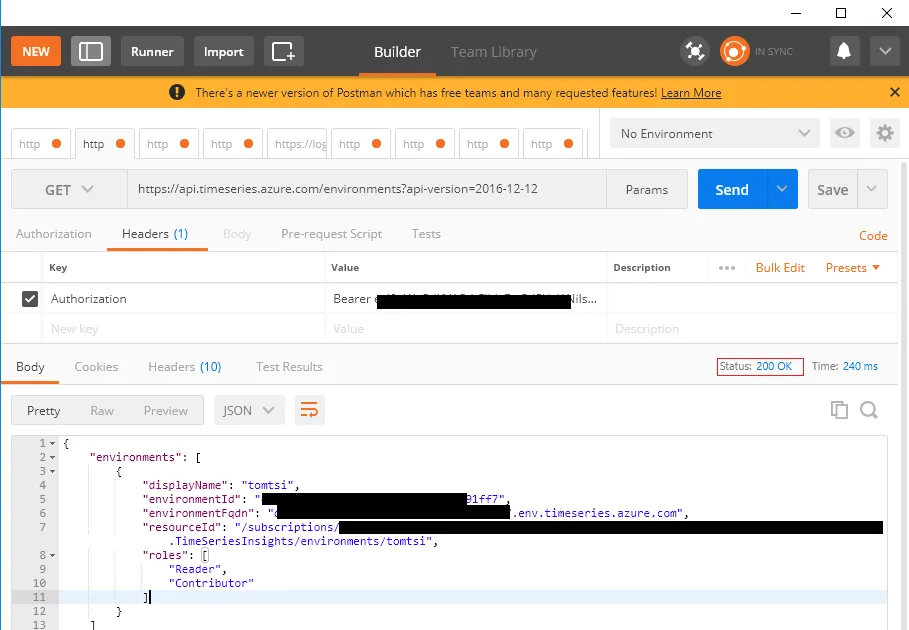Open the header table three-dots options
This screenshot has width=909, height=630.
[x=726, y=268]
